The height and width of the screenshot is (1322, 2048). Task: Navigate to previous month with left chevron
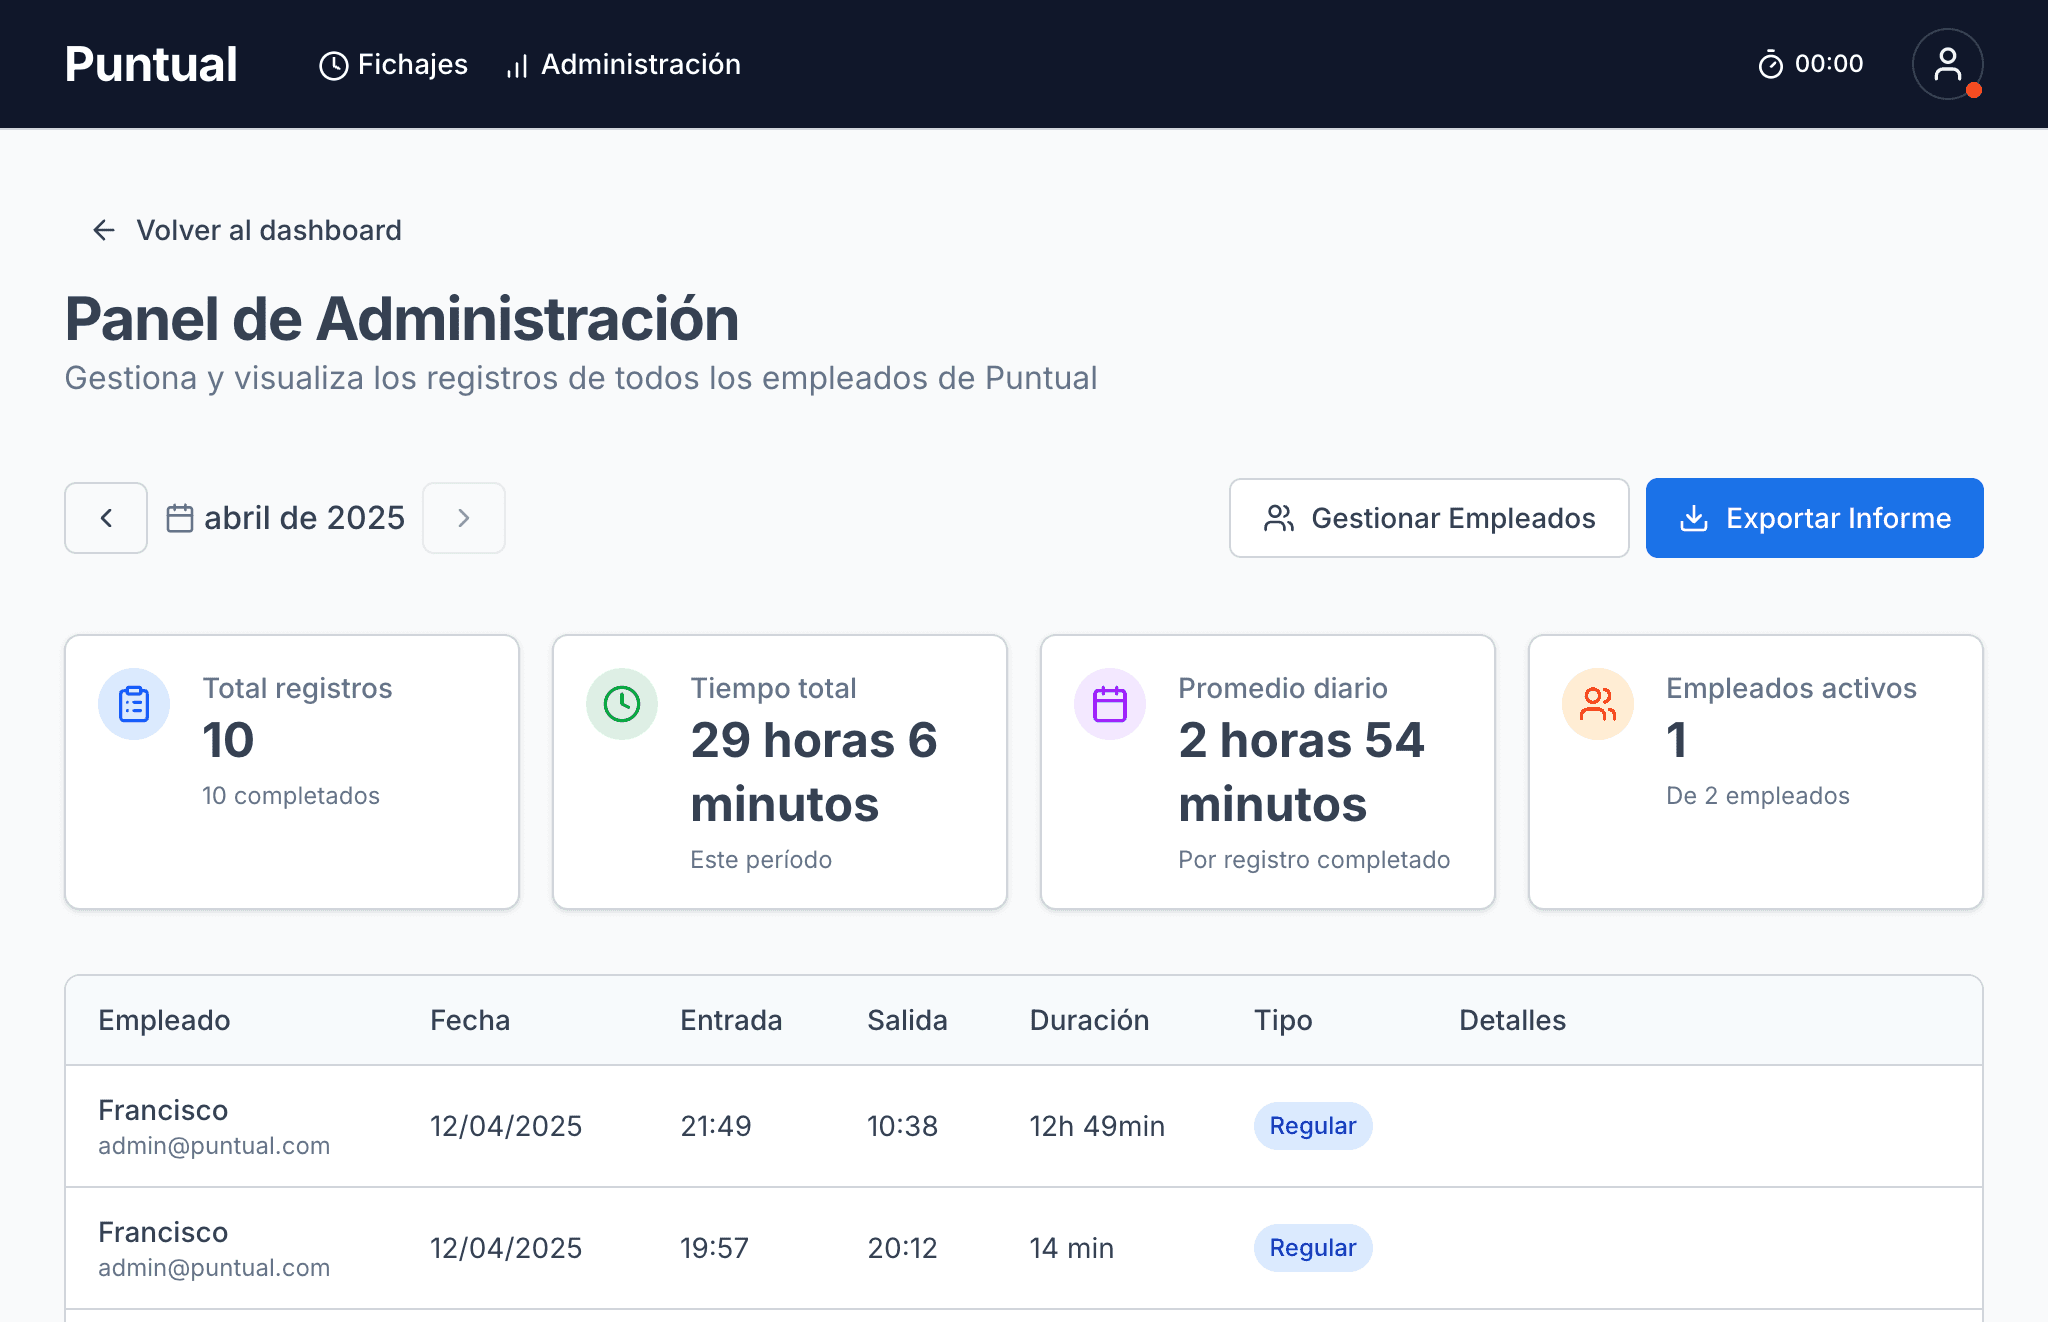[105, 518]
